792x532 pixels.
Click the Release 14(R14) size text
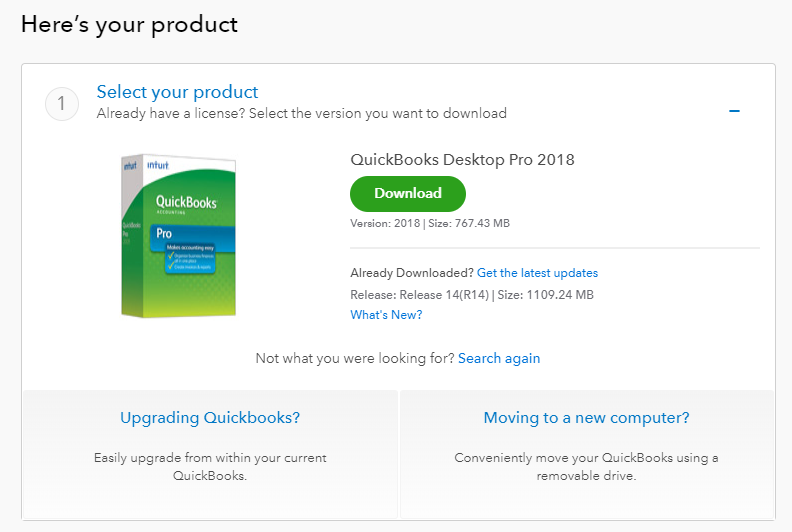[472, 295]
